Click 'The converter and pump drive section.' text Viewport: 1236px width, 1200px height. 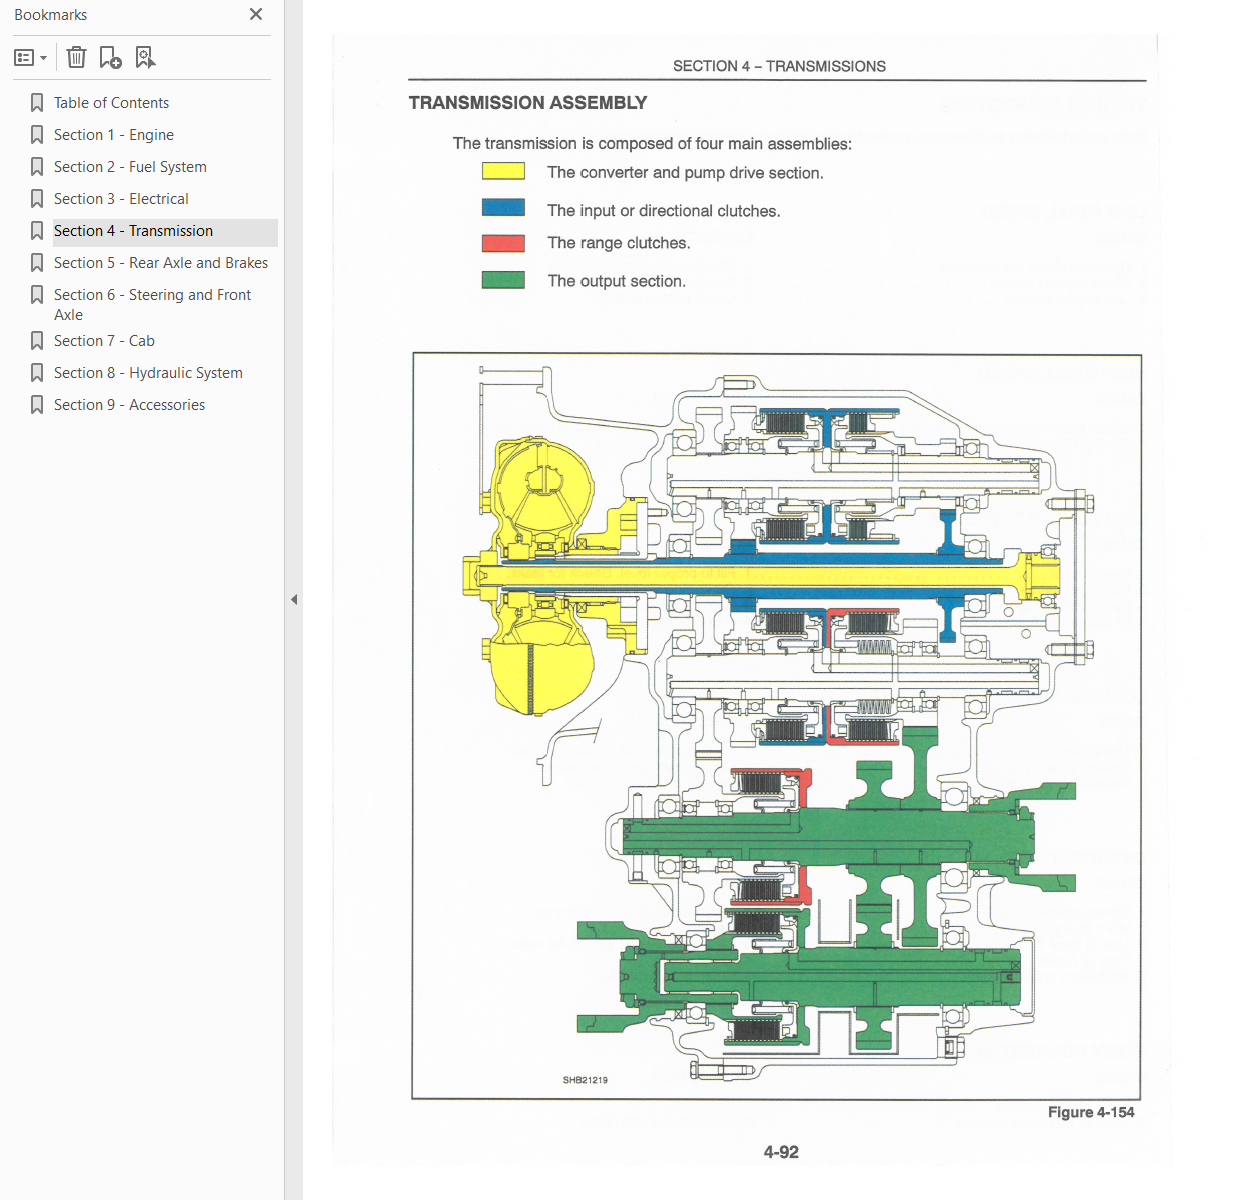point(685,173)
